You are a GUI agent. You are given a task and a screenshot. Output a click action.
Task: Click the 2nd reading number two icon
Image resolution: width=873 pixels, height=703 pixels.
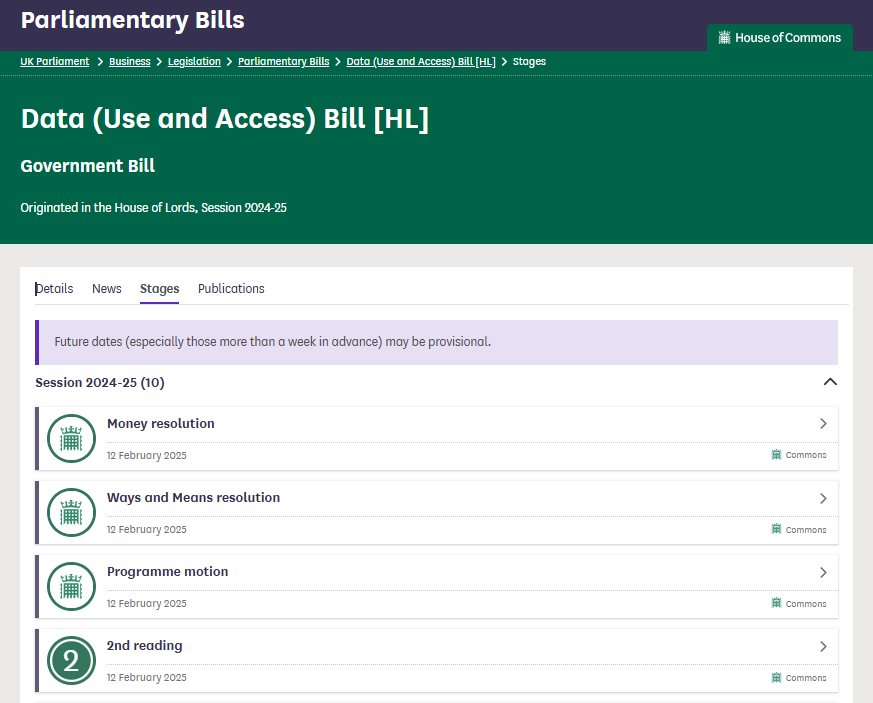[71, 661]
